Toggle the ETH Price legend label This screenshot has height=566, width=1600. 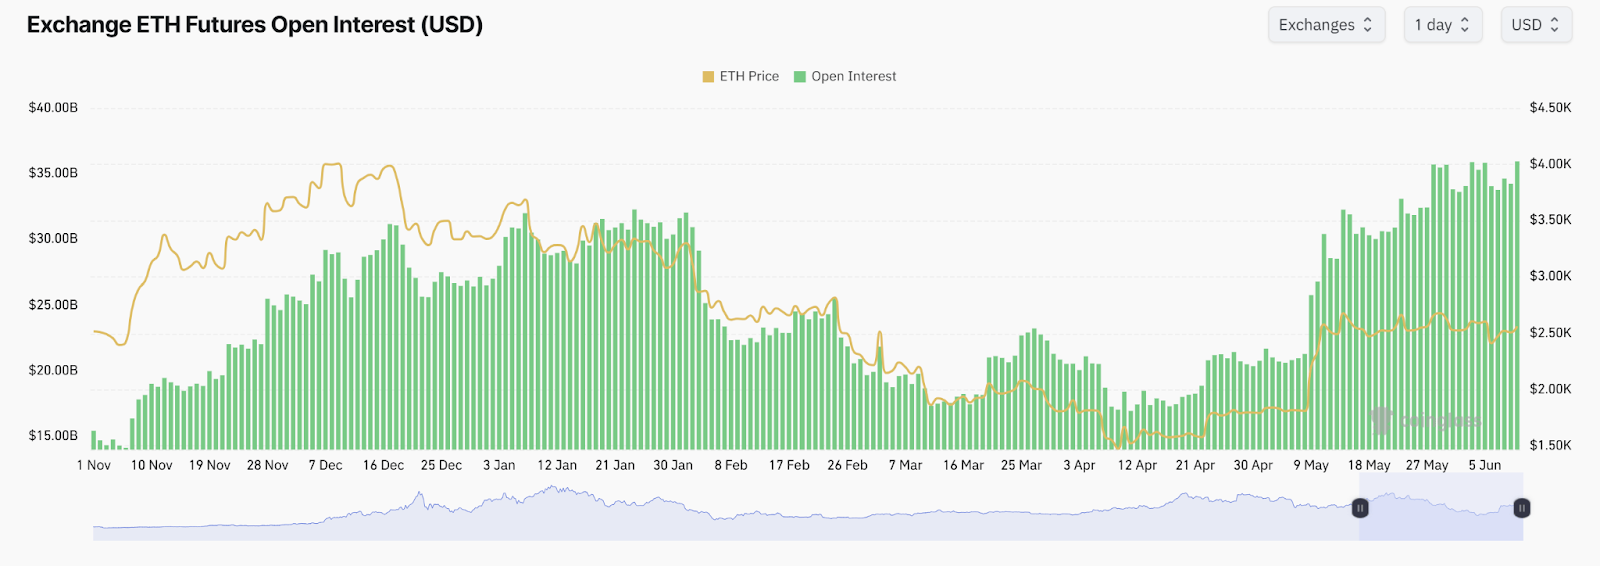tap(749, 76)
